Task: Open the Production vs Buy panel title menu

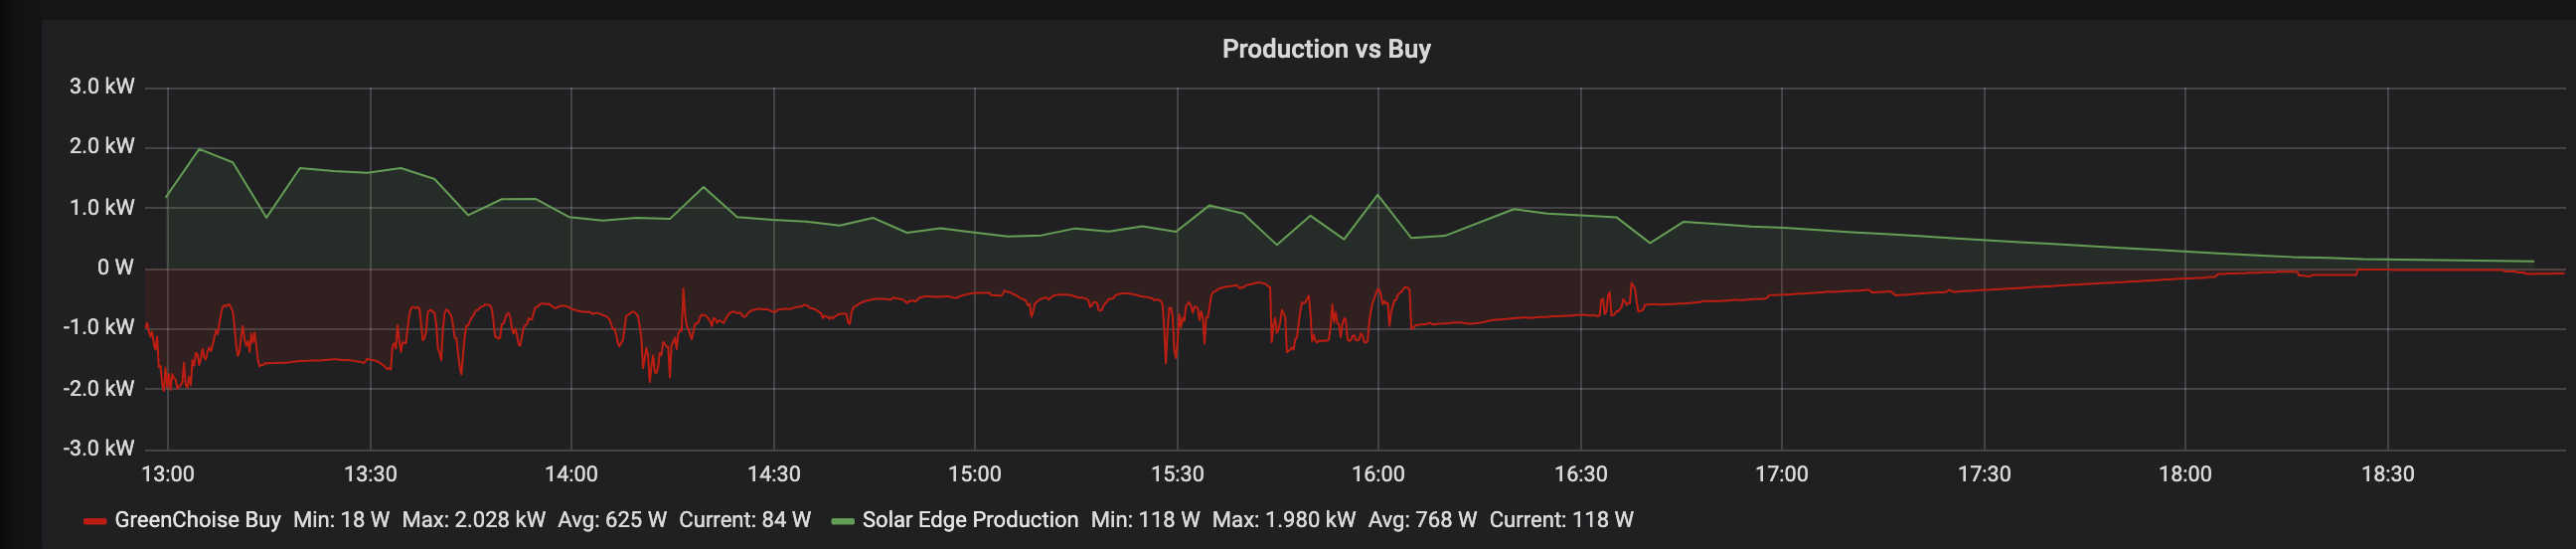Action: [x=1326, y=49]
